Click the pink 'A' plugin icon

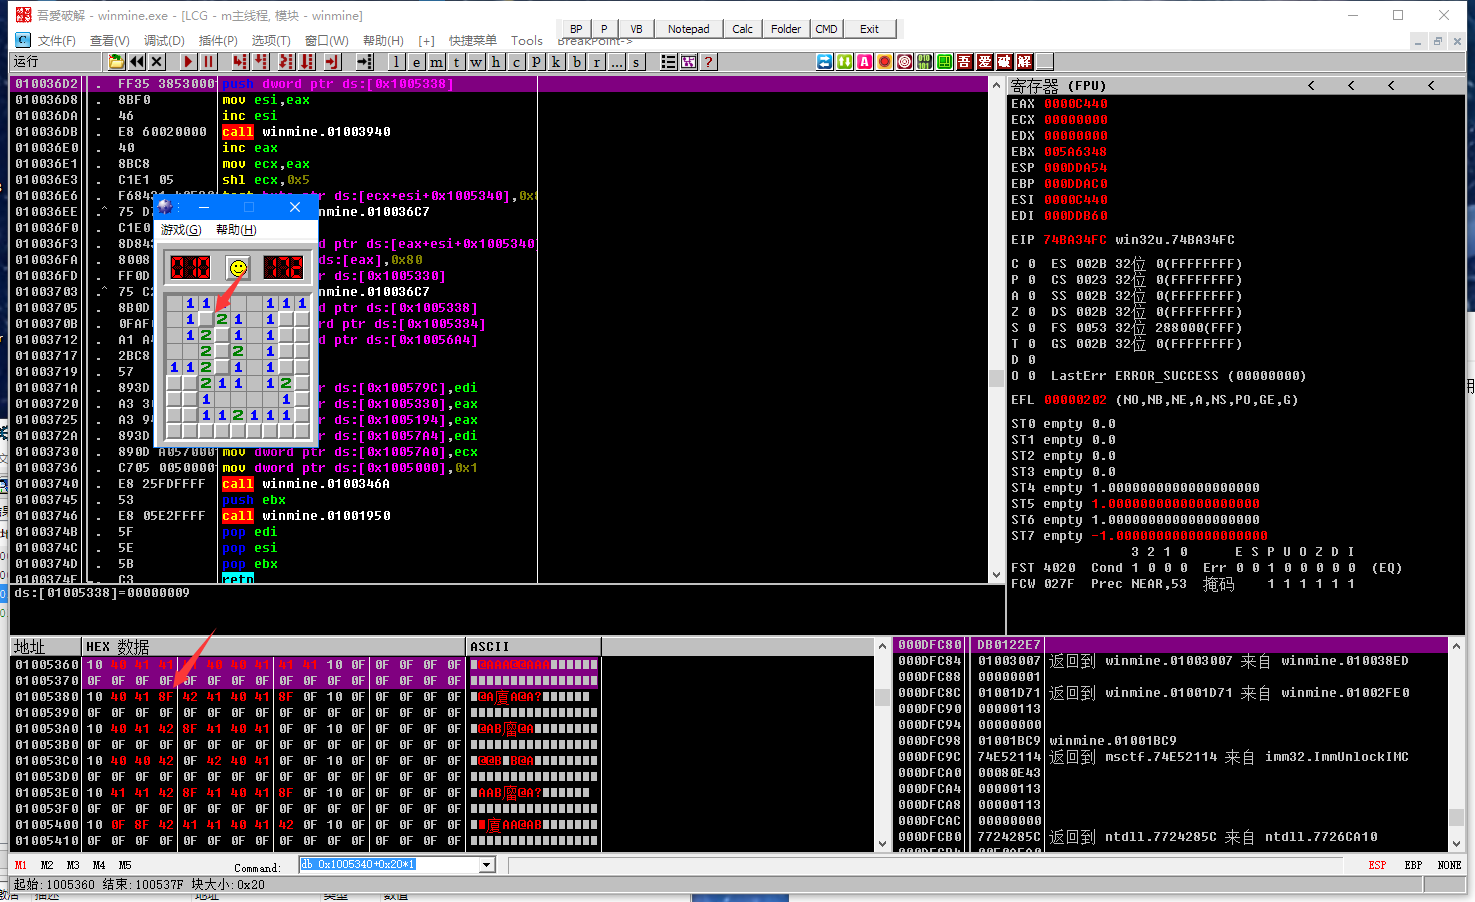[864, 61]
